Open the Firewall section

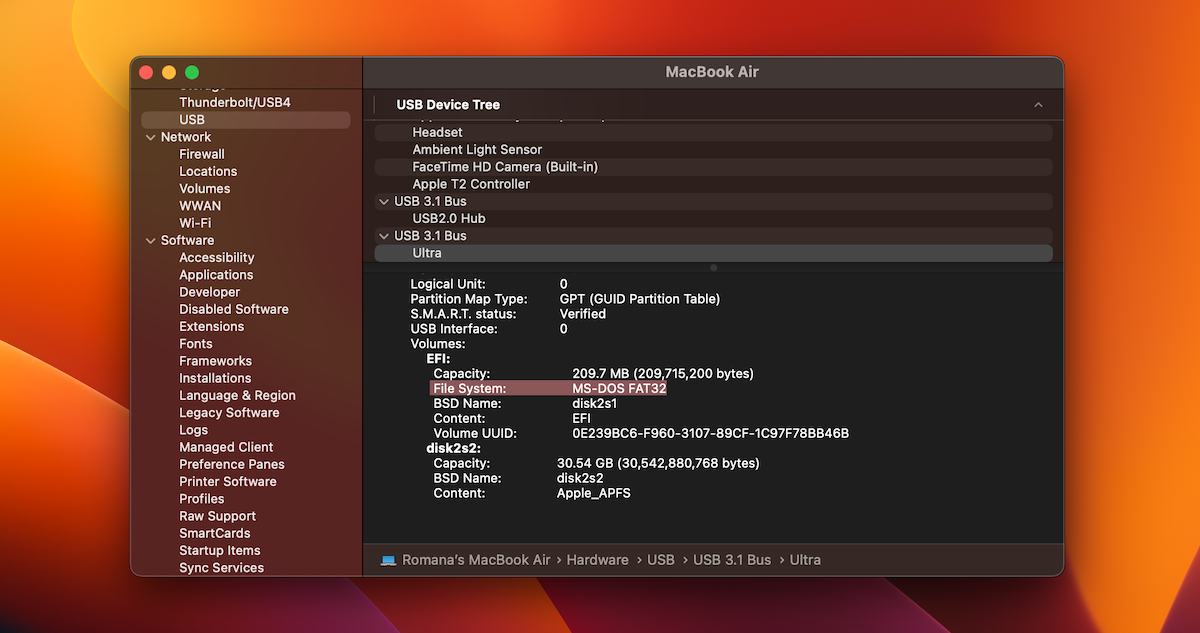202,154
